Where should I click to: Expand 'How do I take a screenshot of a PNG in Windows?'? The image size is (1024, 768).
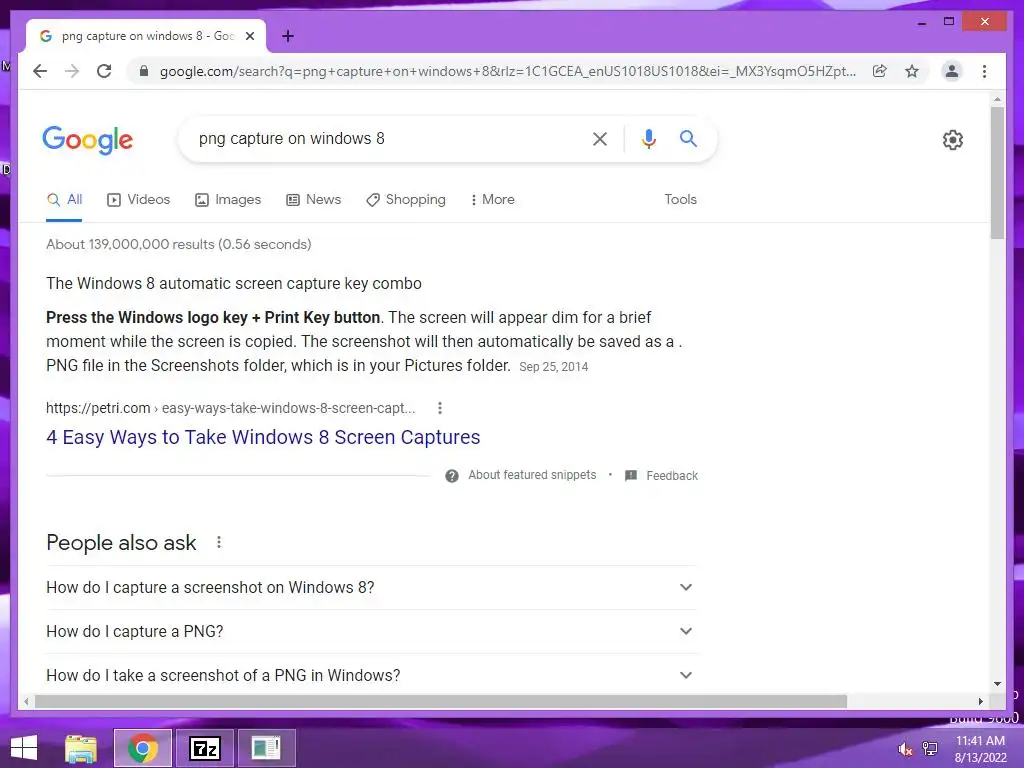click(x=372, y=675)
